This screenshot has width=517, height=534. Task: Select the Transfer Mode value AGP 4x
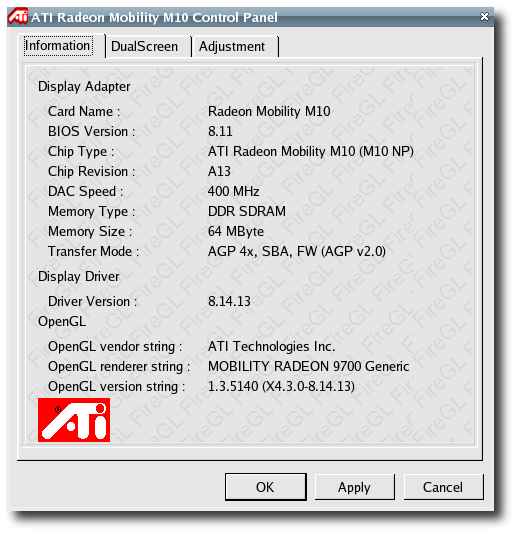[297, 251]
